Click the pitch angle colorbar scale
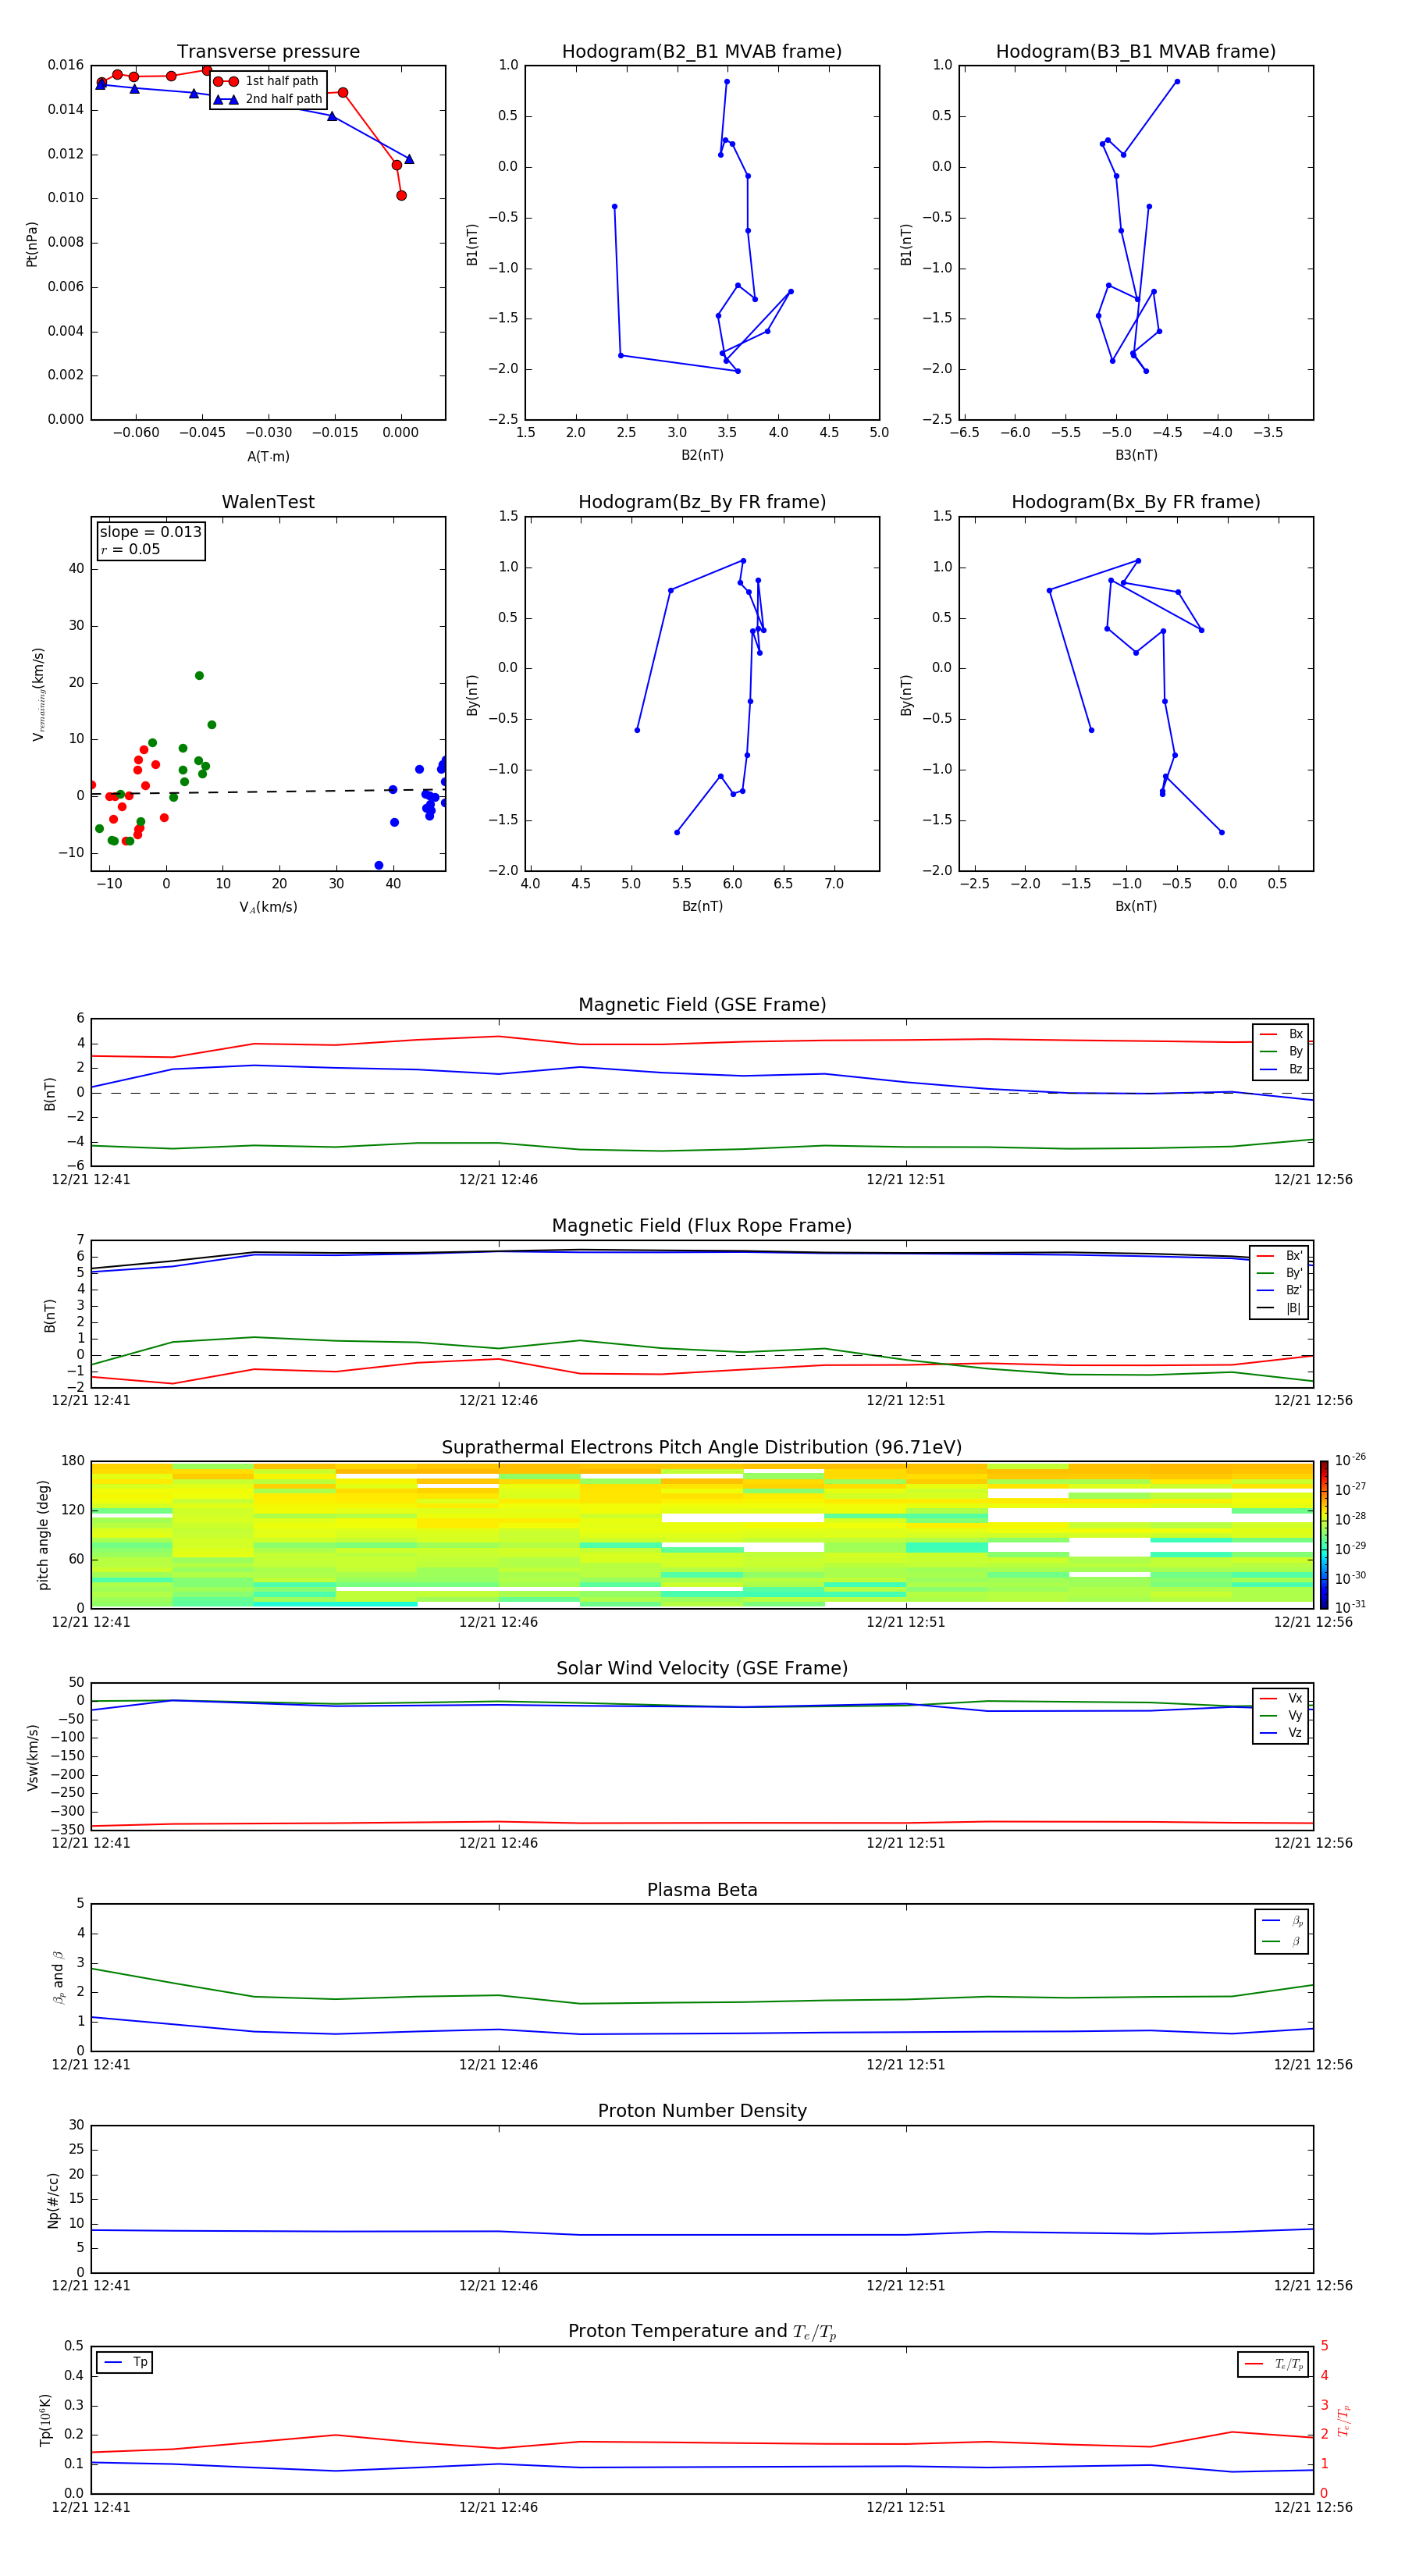Image resolution: width=1405 pixels, height=2576 pixels. pyautogui.click(x=1324, y=1535)
